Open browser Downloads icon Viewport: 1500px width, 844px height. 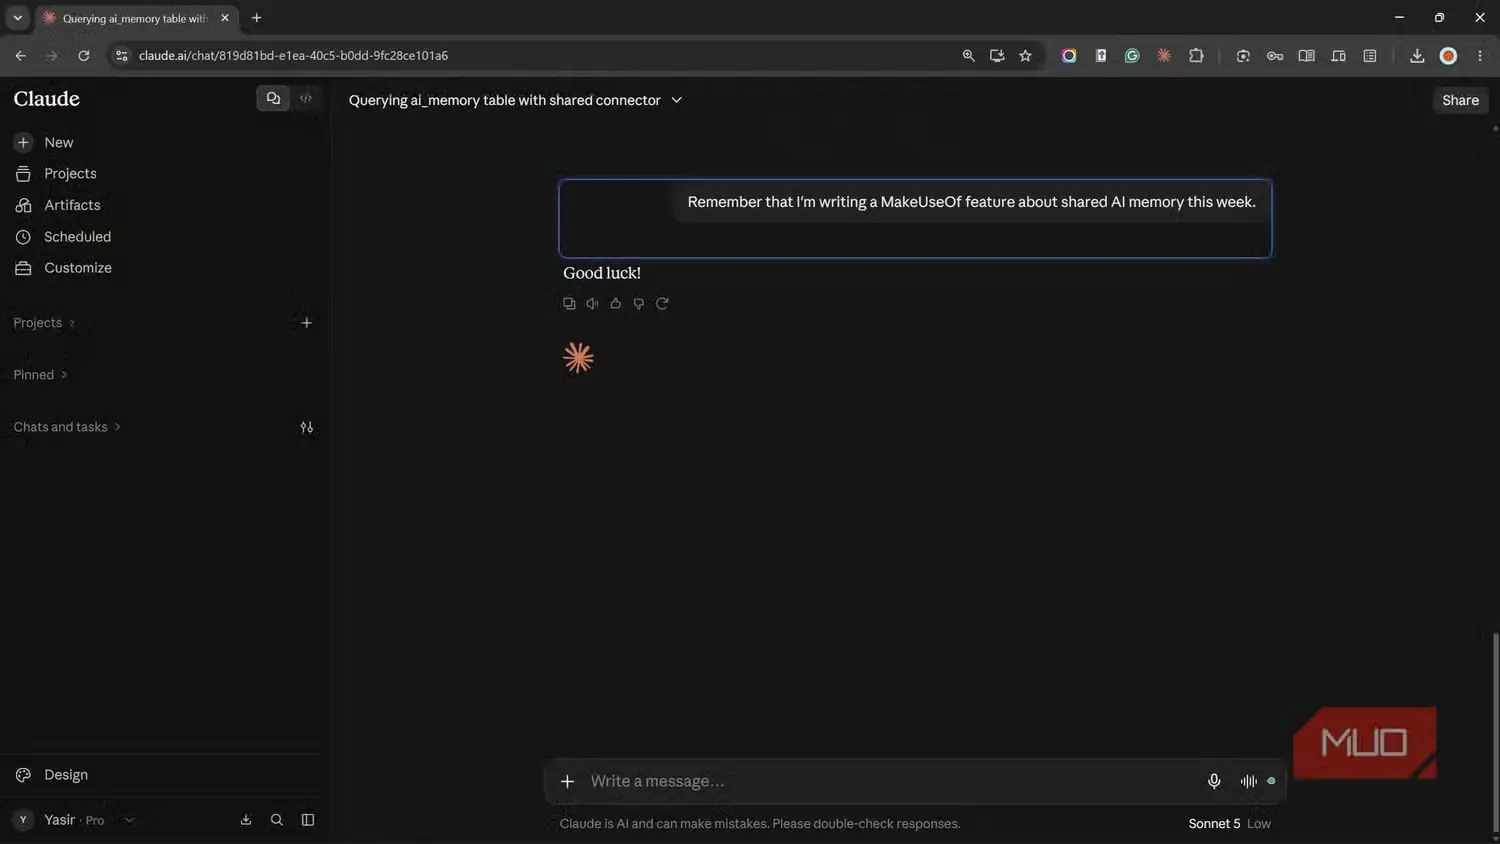click(x=1417, y=56)
